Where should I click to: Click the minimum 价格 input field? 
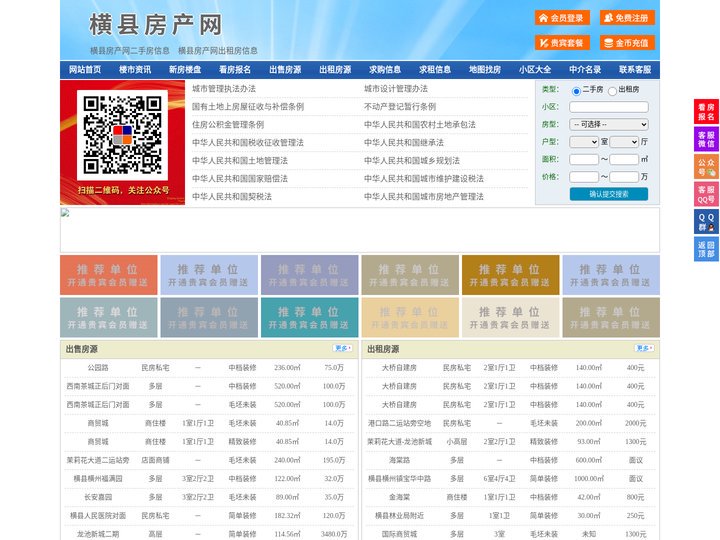coord(584,177)
